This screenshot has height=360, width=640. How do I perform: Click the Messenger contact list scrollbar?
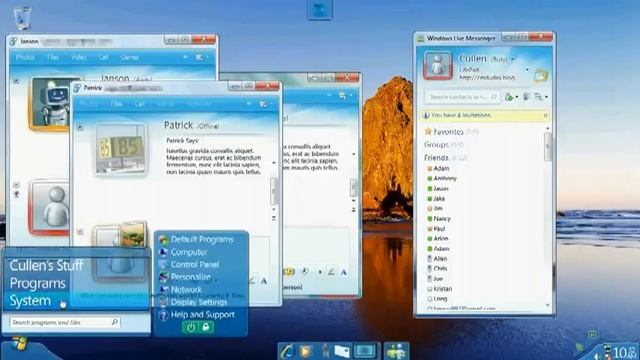click(x=548, y=146)
